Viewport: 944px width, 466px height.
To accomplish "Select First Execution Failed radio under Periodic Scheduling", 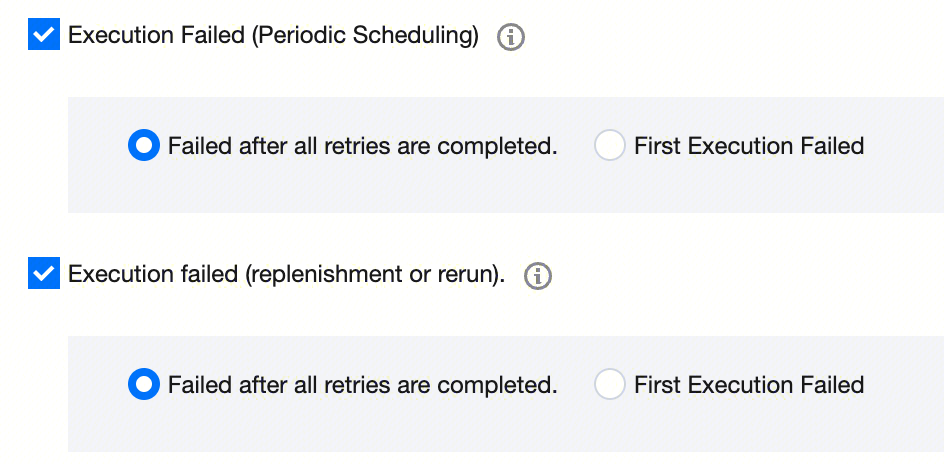I will point(609,146).
